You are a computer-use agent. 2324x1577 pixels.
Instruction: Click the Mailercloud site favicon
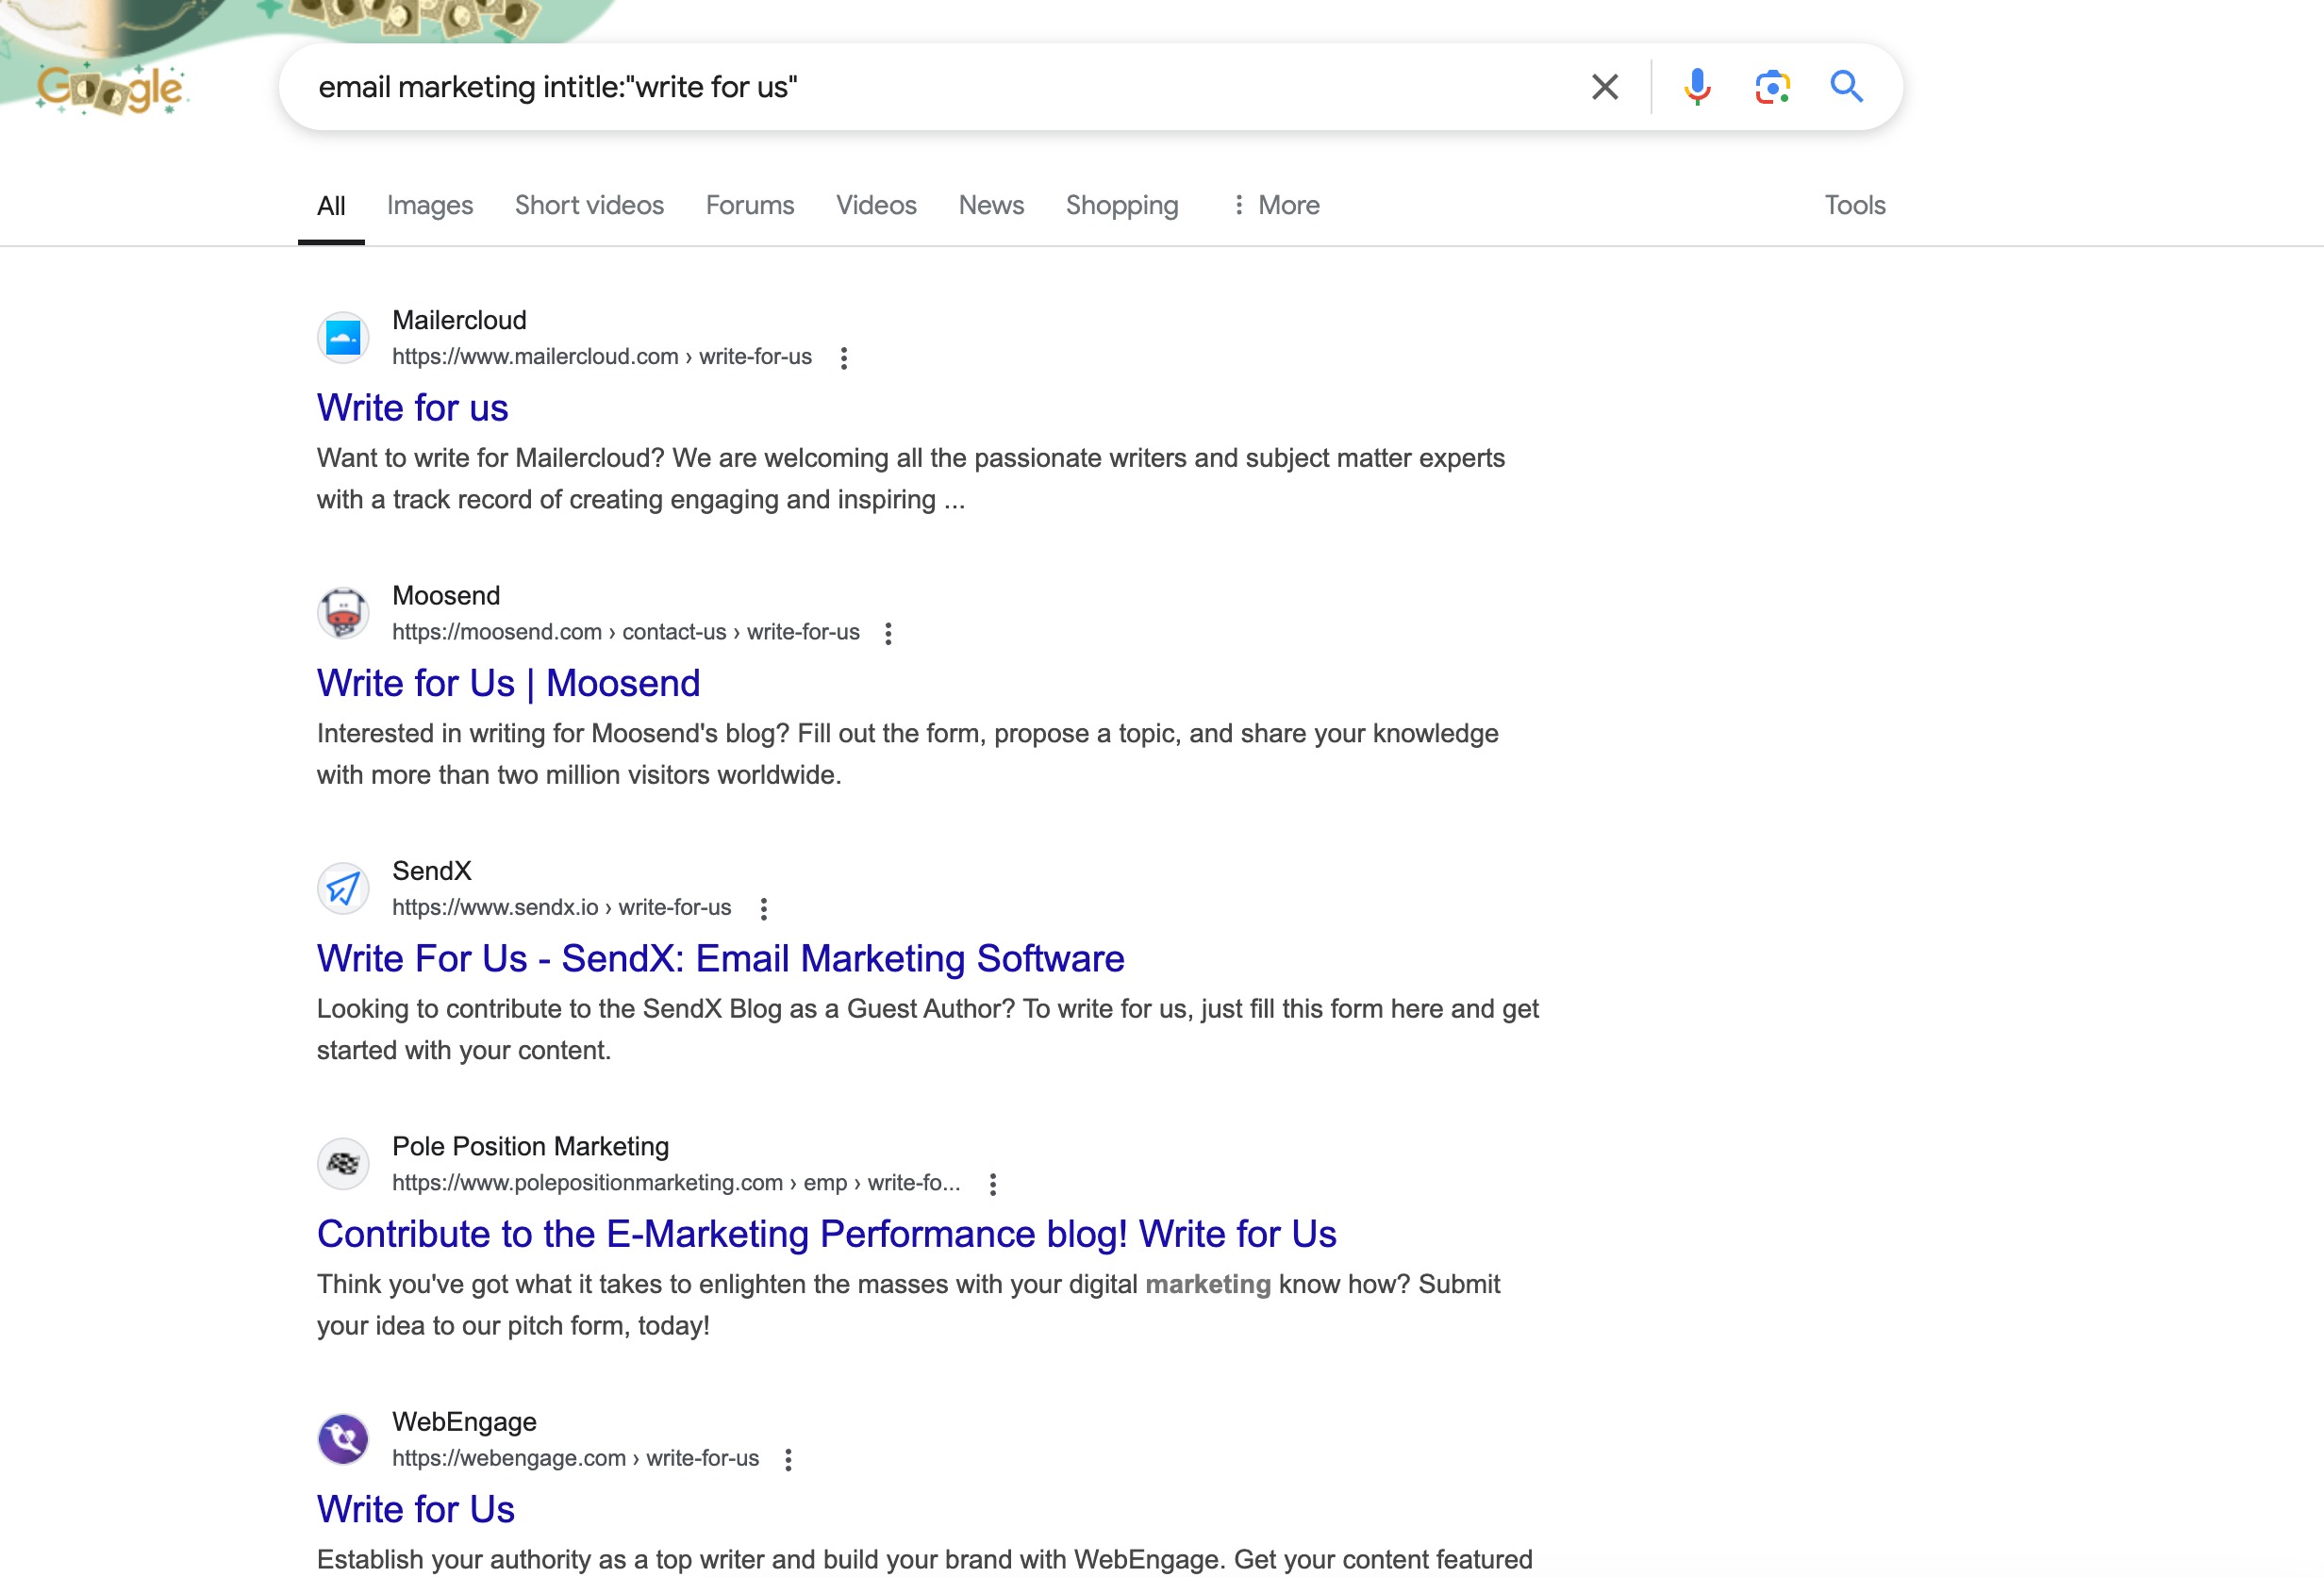343,337
